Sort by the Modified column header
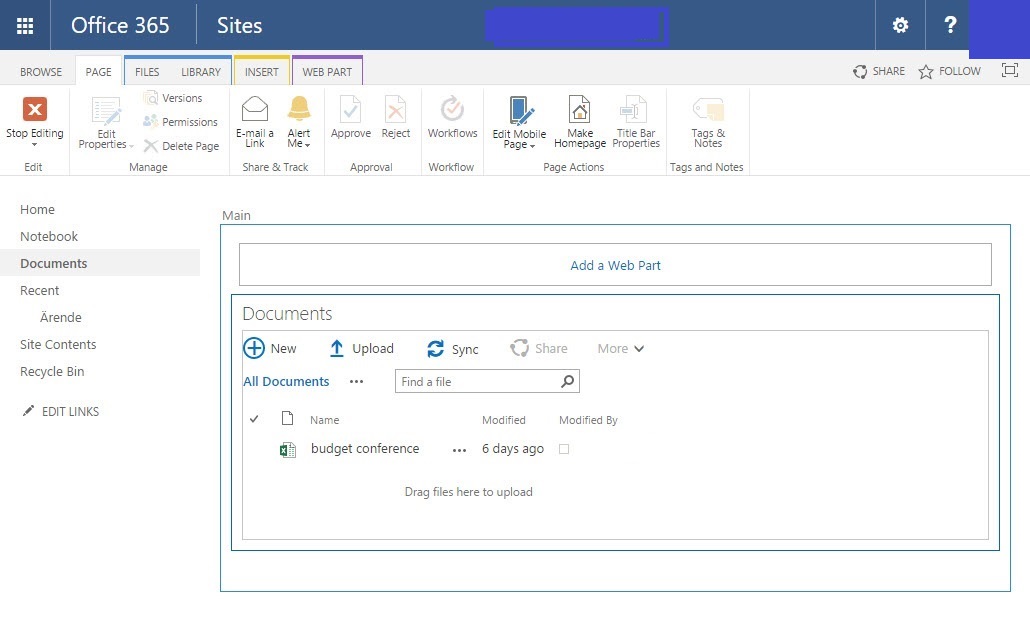This screenshot has width=1030, height=620. click(x=504, y=420)
